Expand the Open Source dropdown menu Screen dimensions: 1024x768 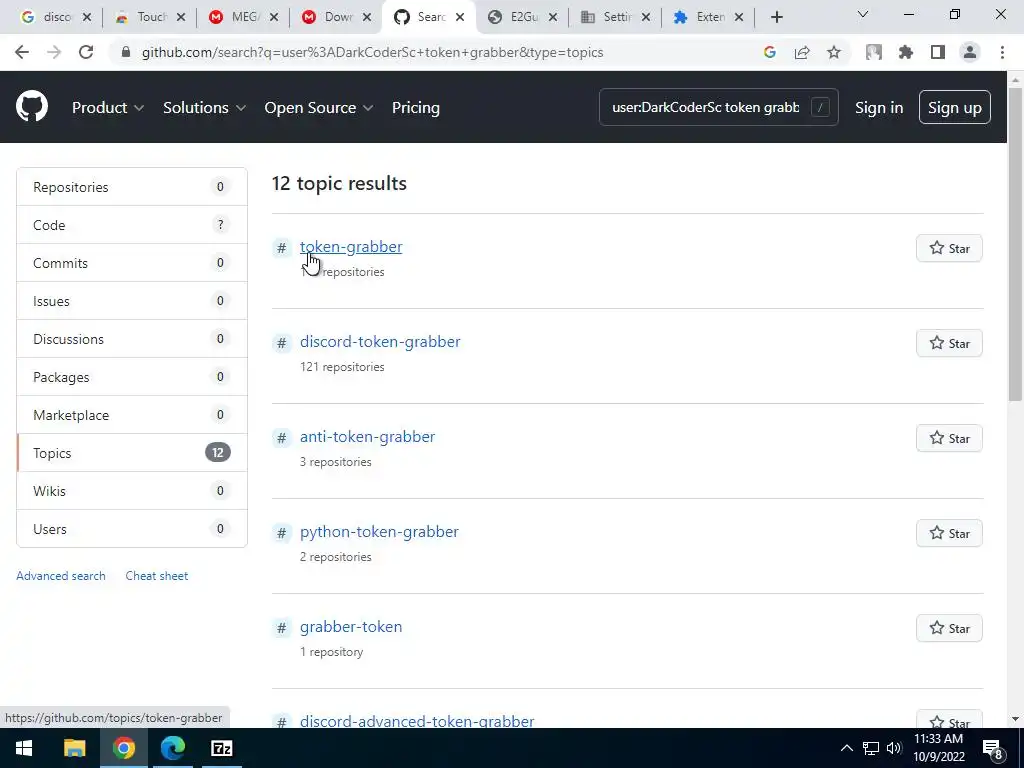point(319,108)
